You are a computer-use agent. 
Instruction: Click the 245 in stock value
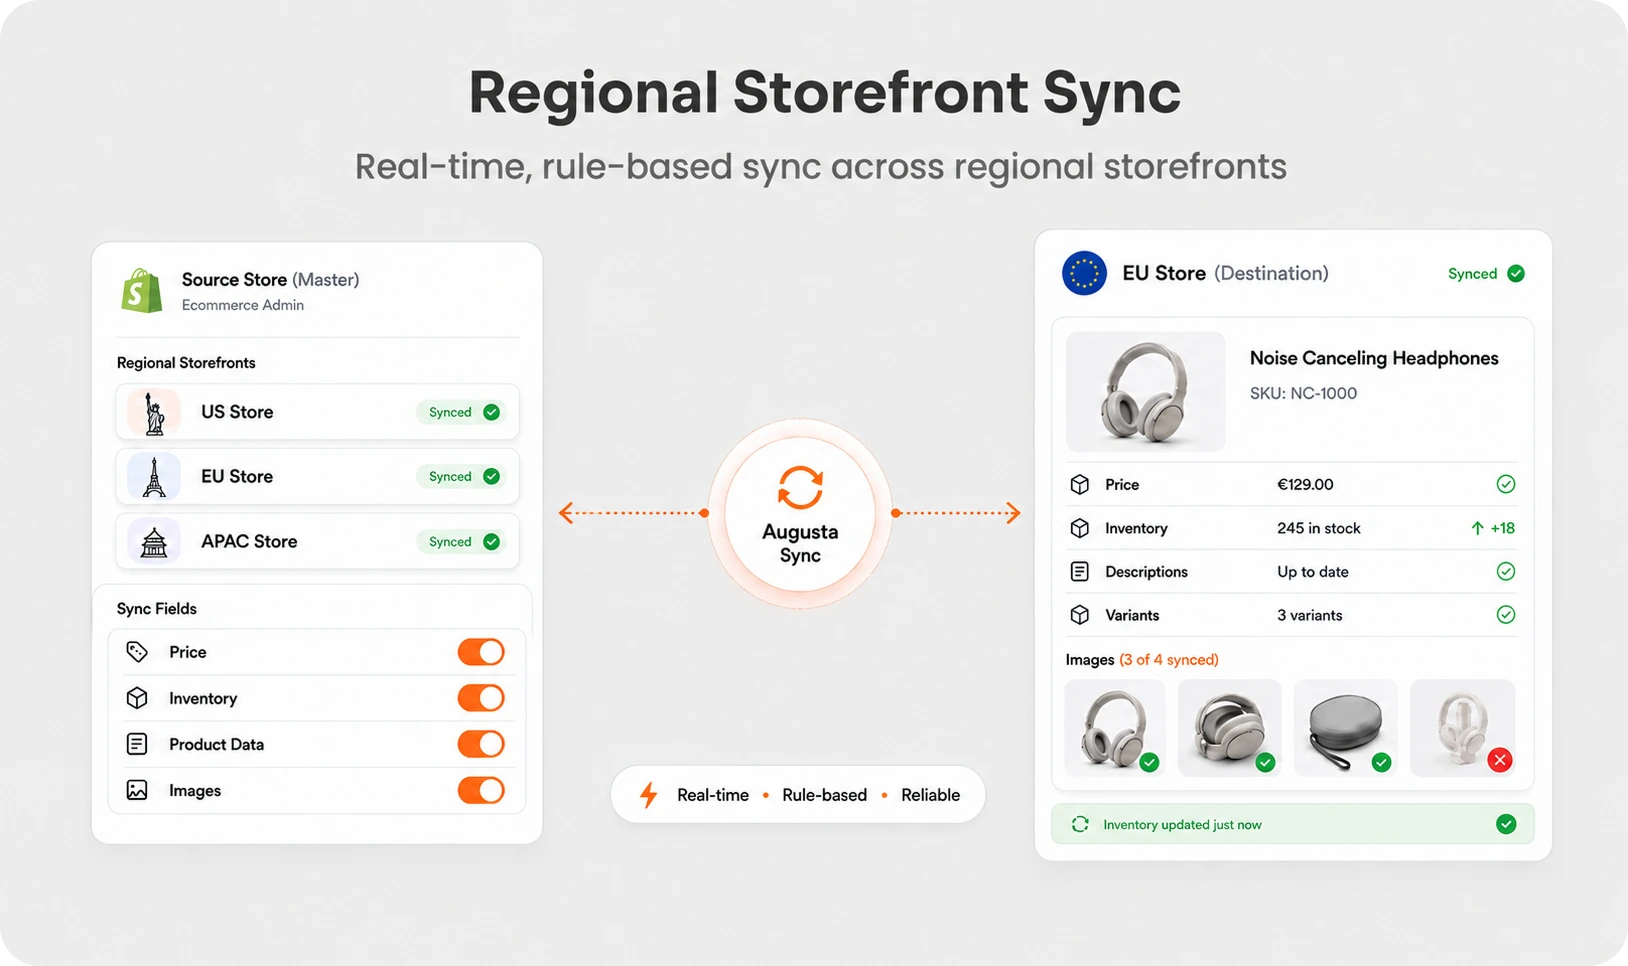[x=1319, y=528]
